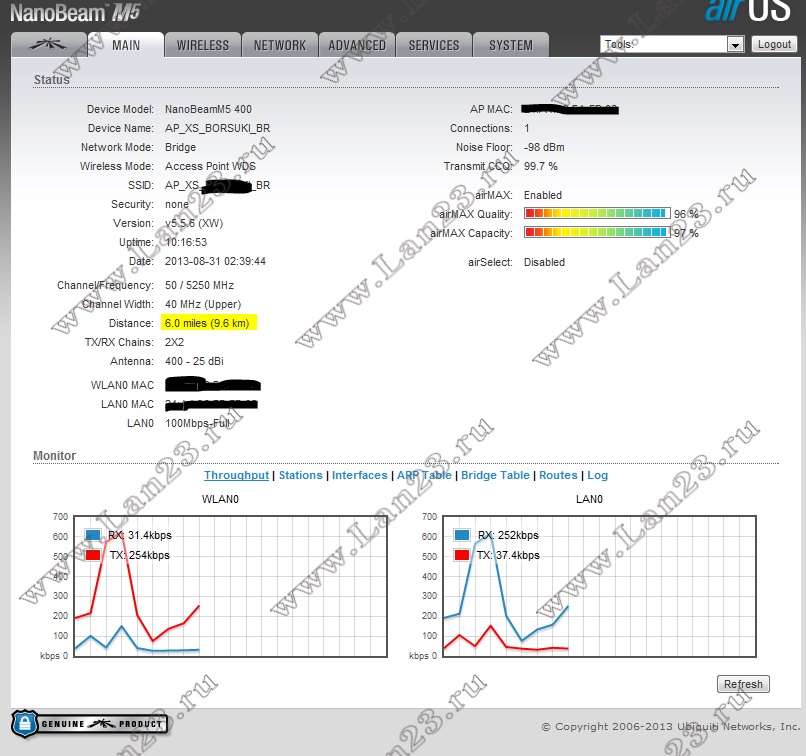Click the airMAX Quality bar

coord(597,213)
